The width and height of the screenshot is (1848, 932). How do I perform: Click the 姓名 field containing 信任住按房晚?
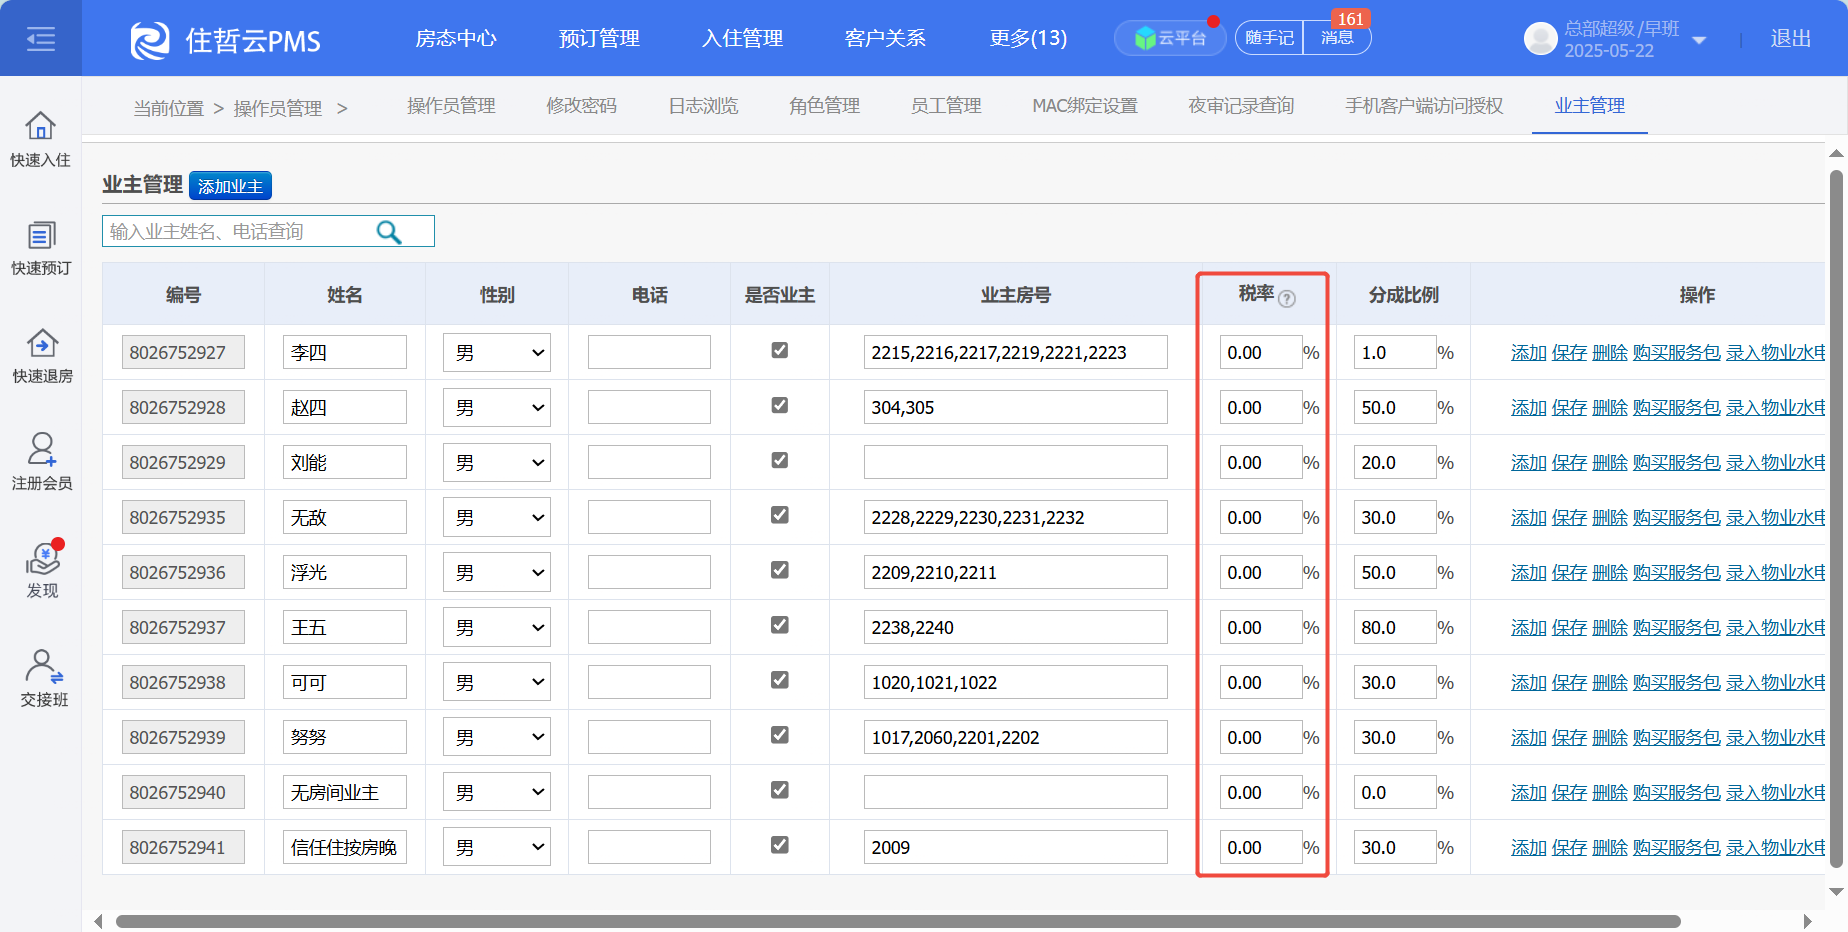point(345,847)
